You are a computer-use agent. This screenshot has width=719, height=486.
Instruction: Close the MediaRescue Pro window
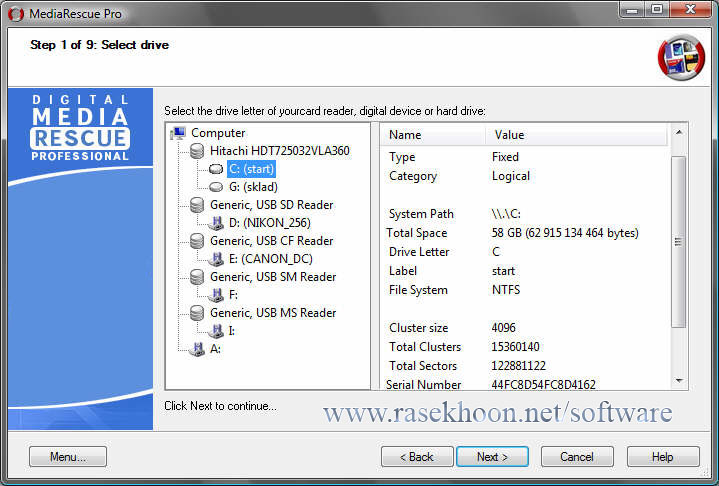[691, 10]
